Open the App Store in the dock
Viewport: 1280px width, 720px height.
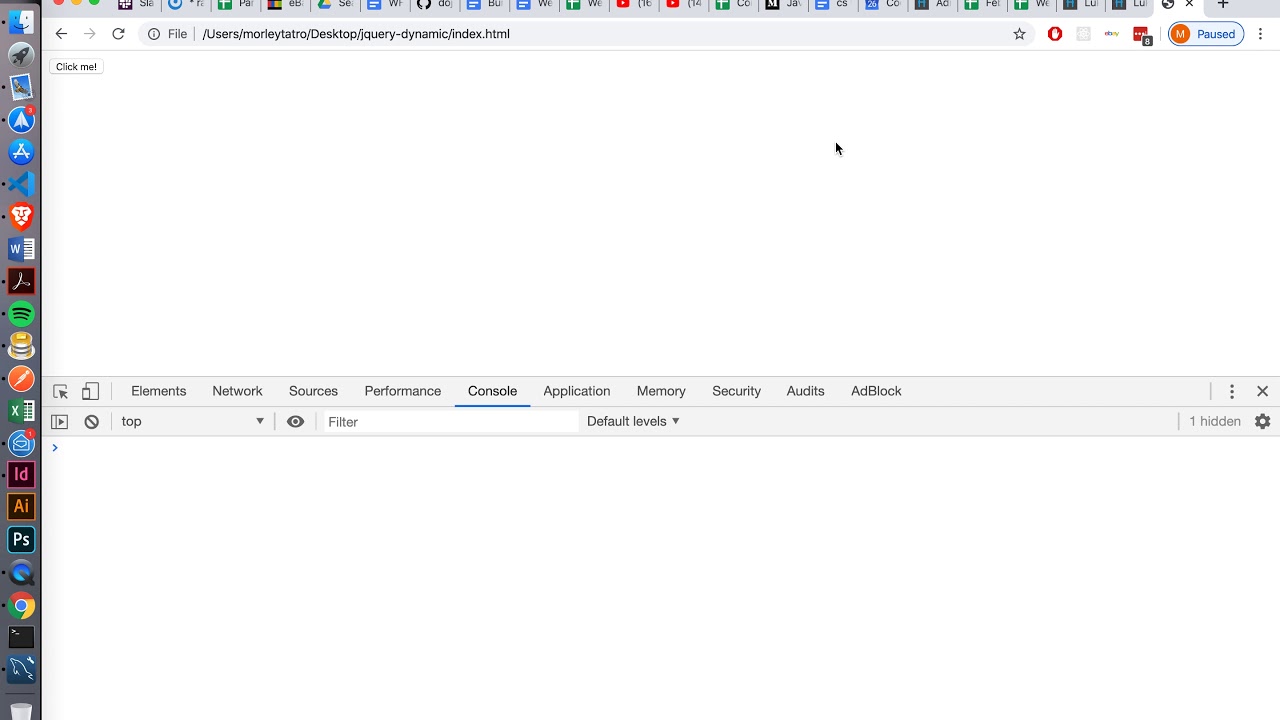pyautogui.click(x=21, y=152)
